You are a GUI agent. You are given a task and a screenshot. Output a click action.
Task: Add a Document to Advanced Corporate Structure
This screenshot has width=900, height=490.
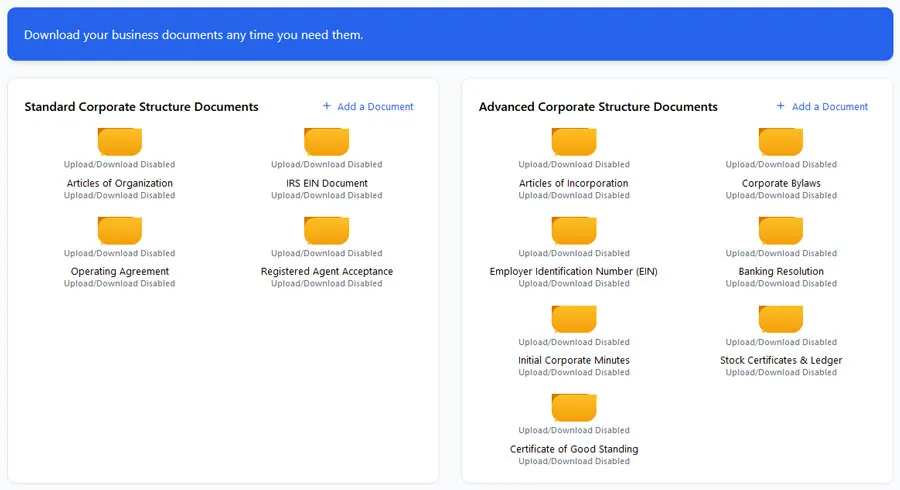[822, 107]
